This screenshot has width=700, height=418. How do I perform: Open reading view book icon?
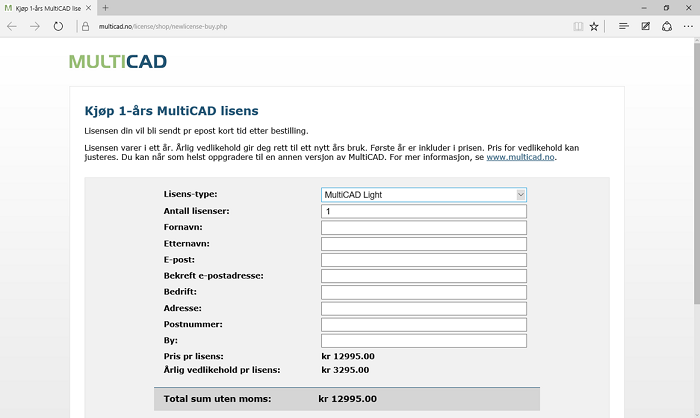point(578,26)
